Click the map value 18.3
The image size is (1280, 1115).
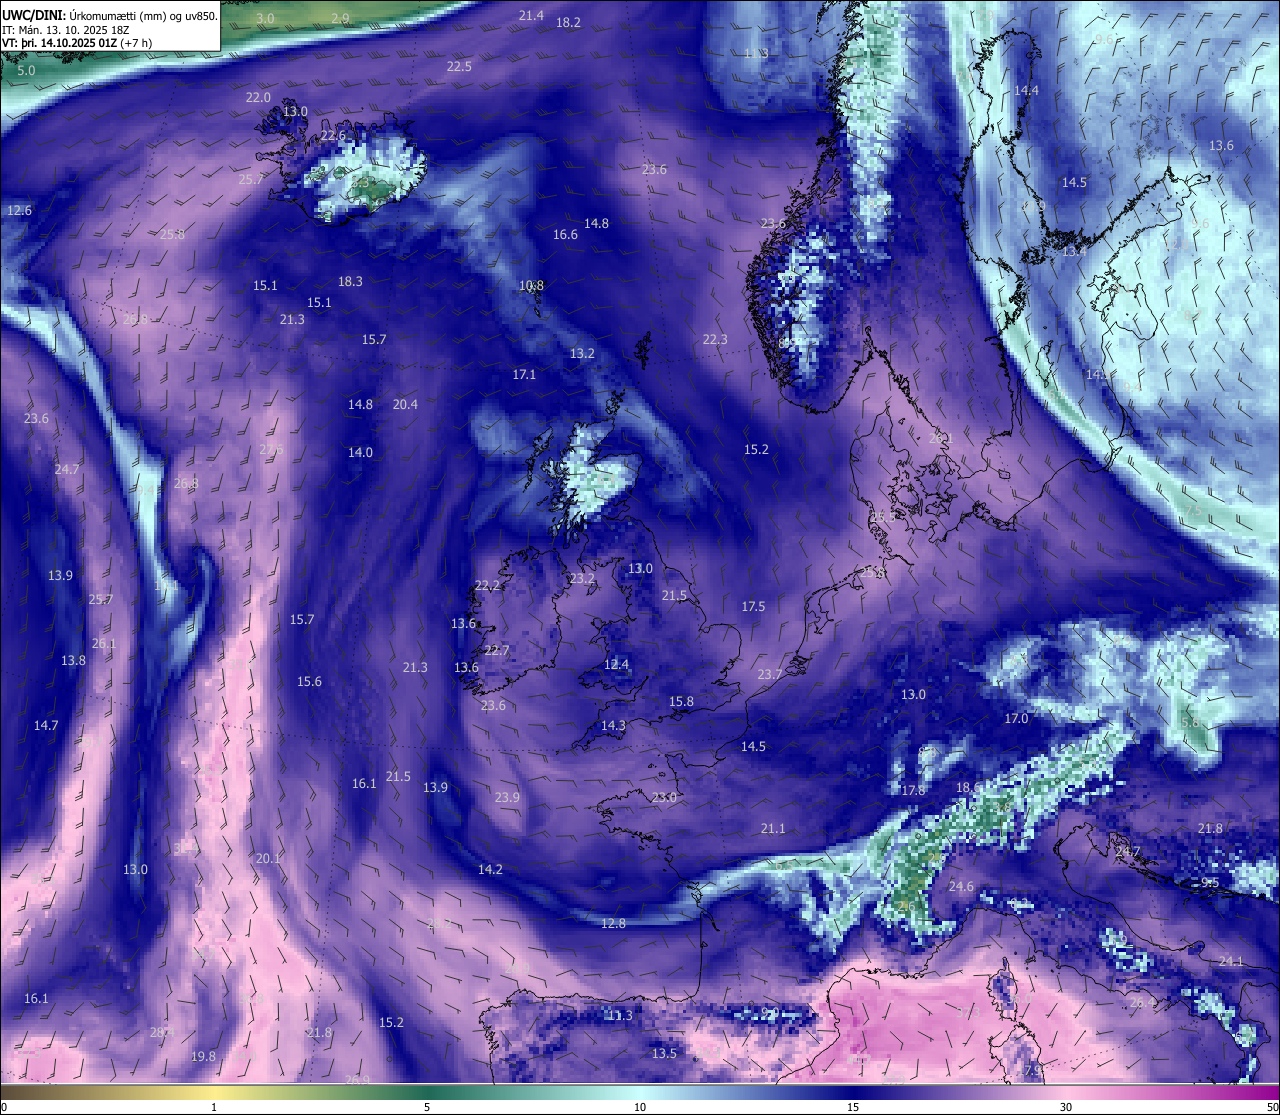pos(350,282)
